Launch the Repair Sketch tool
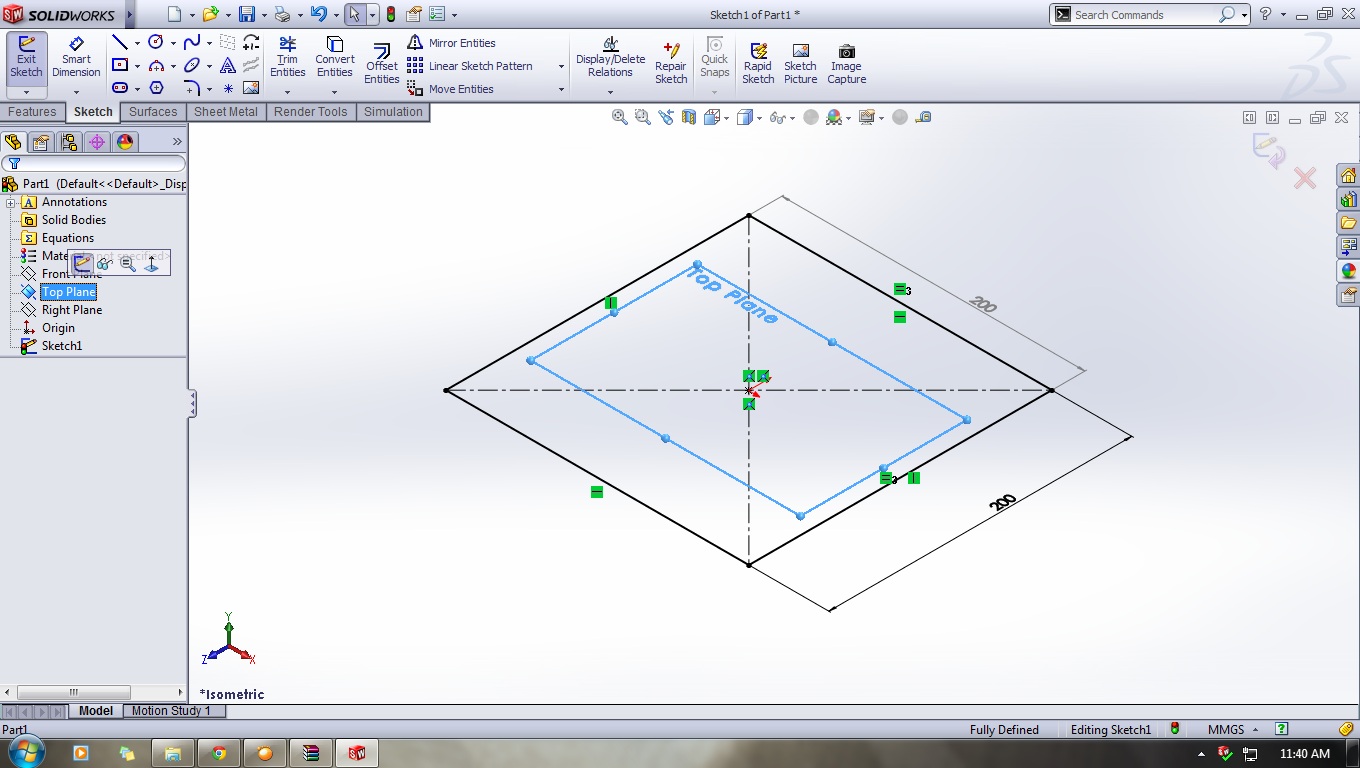This screenshot has height=768, width=1360. 671,62
